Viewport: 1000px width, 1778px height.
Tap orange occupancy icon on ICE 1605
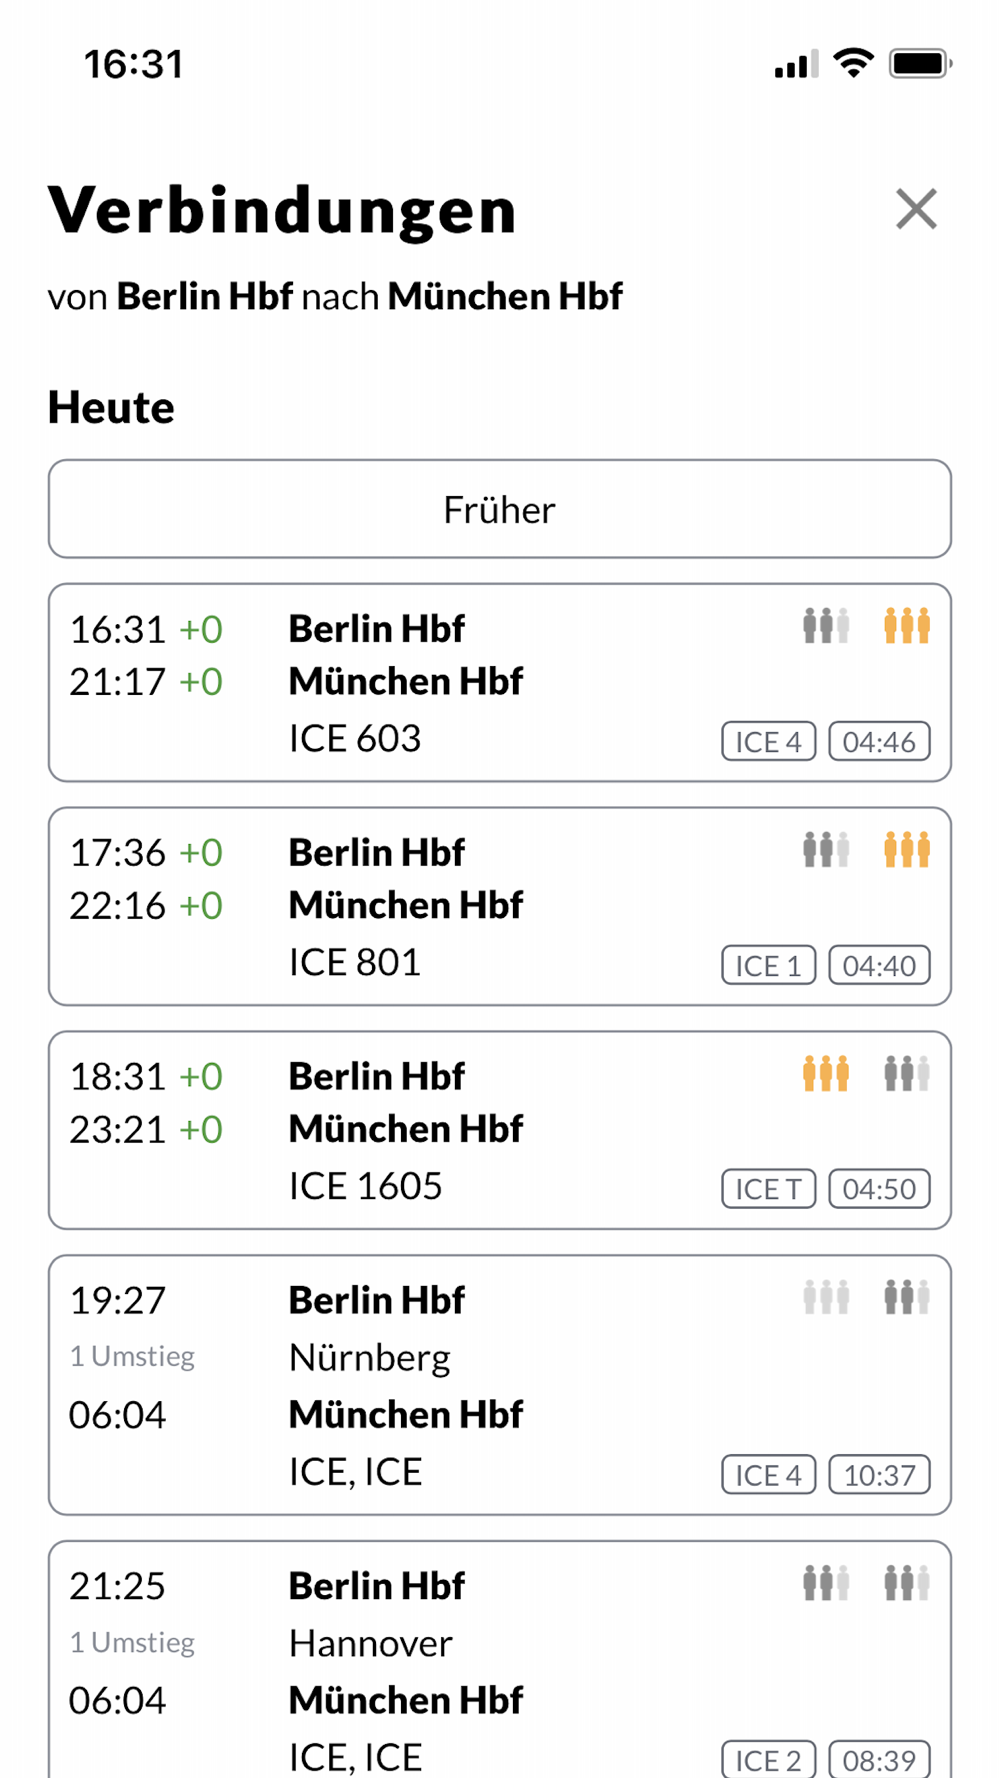[x=826, y=1074]
